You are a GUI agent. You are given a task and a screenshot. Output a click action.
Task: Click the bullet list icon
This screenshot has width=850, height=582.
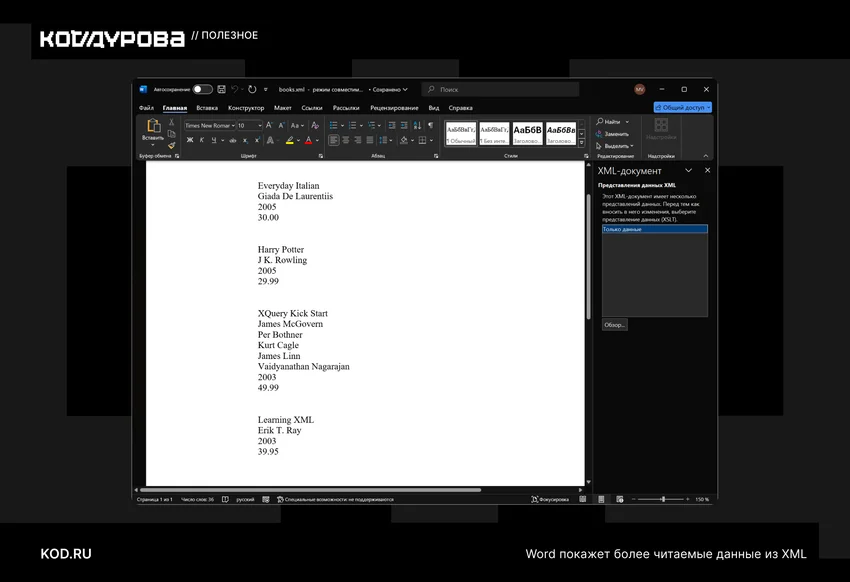pos(333,125)
